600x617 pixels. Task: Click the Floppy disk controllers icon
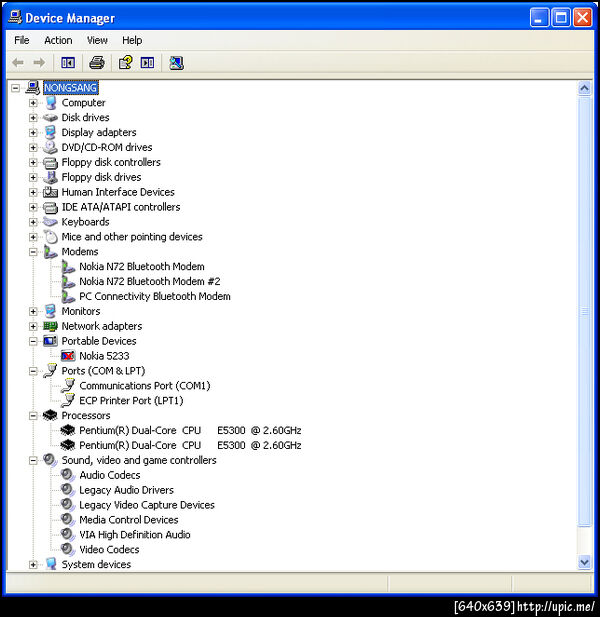coord(50,163)
